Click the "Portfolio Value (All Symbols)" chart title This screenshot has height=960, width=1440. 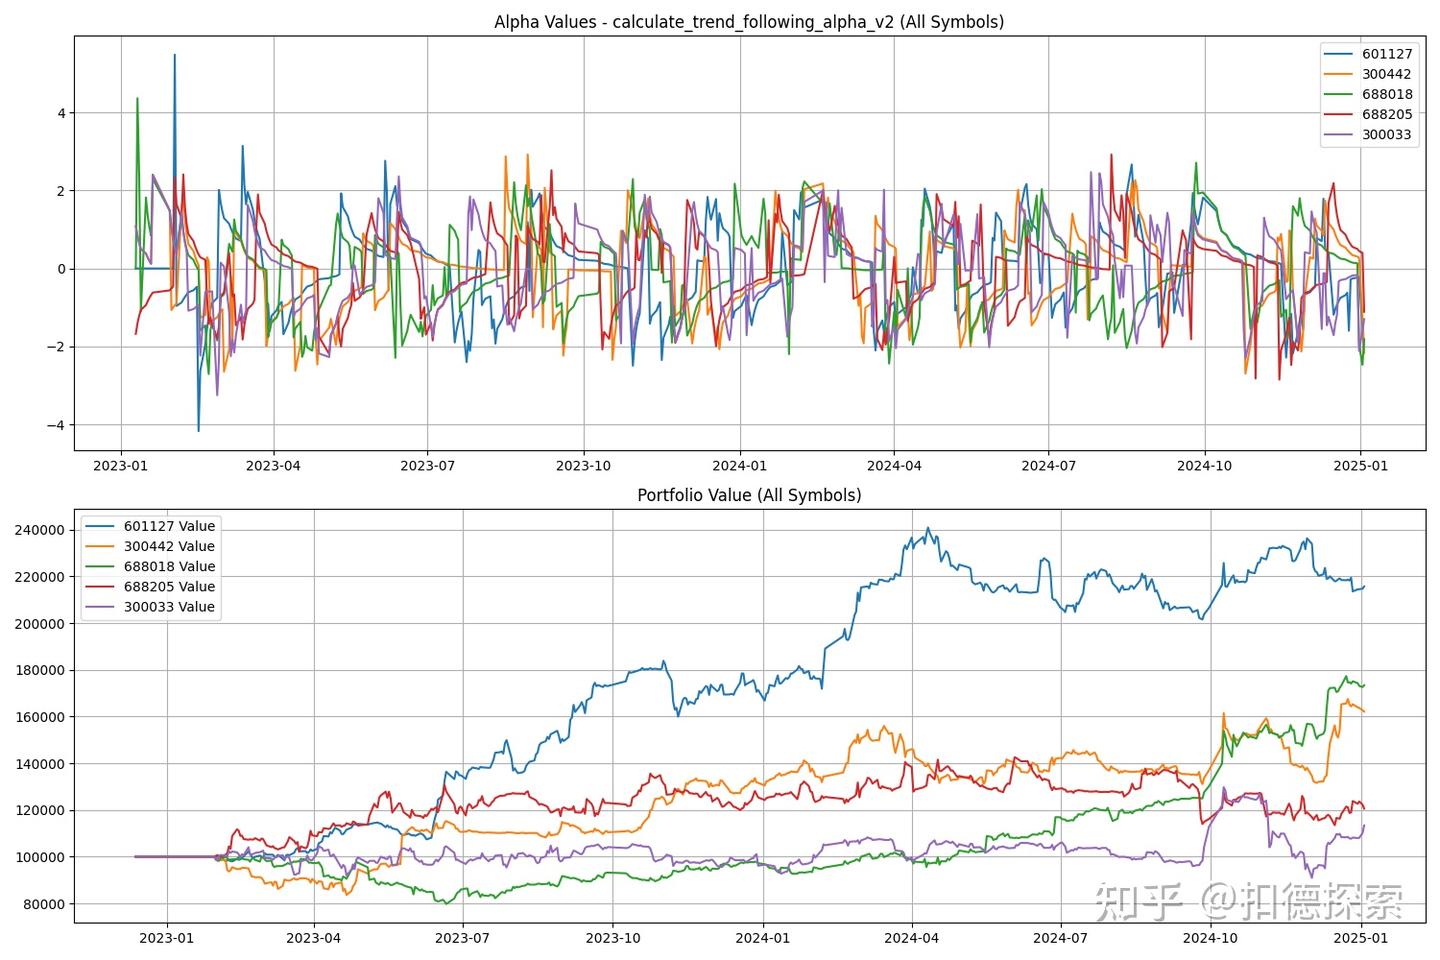point(749,495)
